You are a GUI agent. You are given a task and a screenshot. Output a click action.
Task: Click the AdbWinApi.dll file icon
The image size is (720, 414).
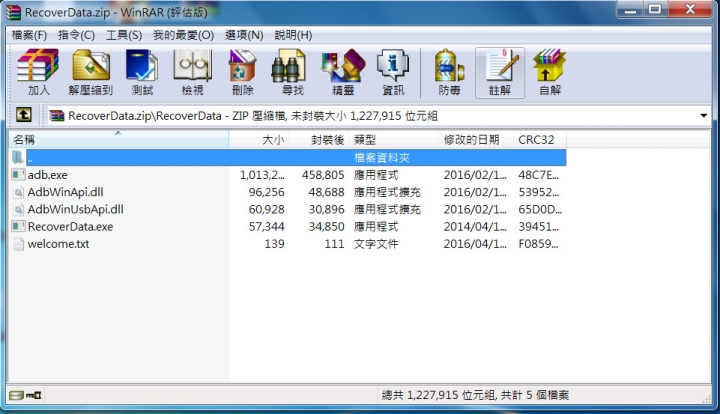click(x=18, y=192)
